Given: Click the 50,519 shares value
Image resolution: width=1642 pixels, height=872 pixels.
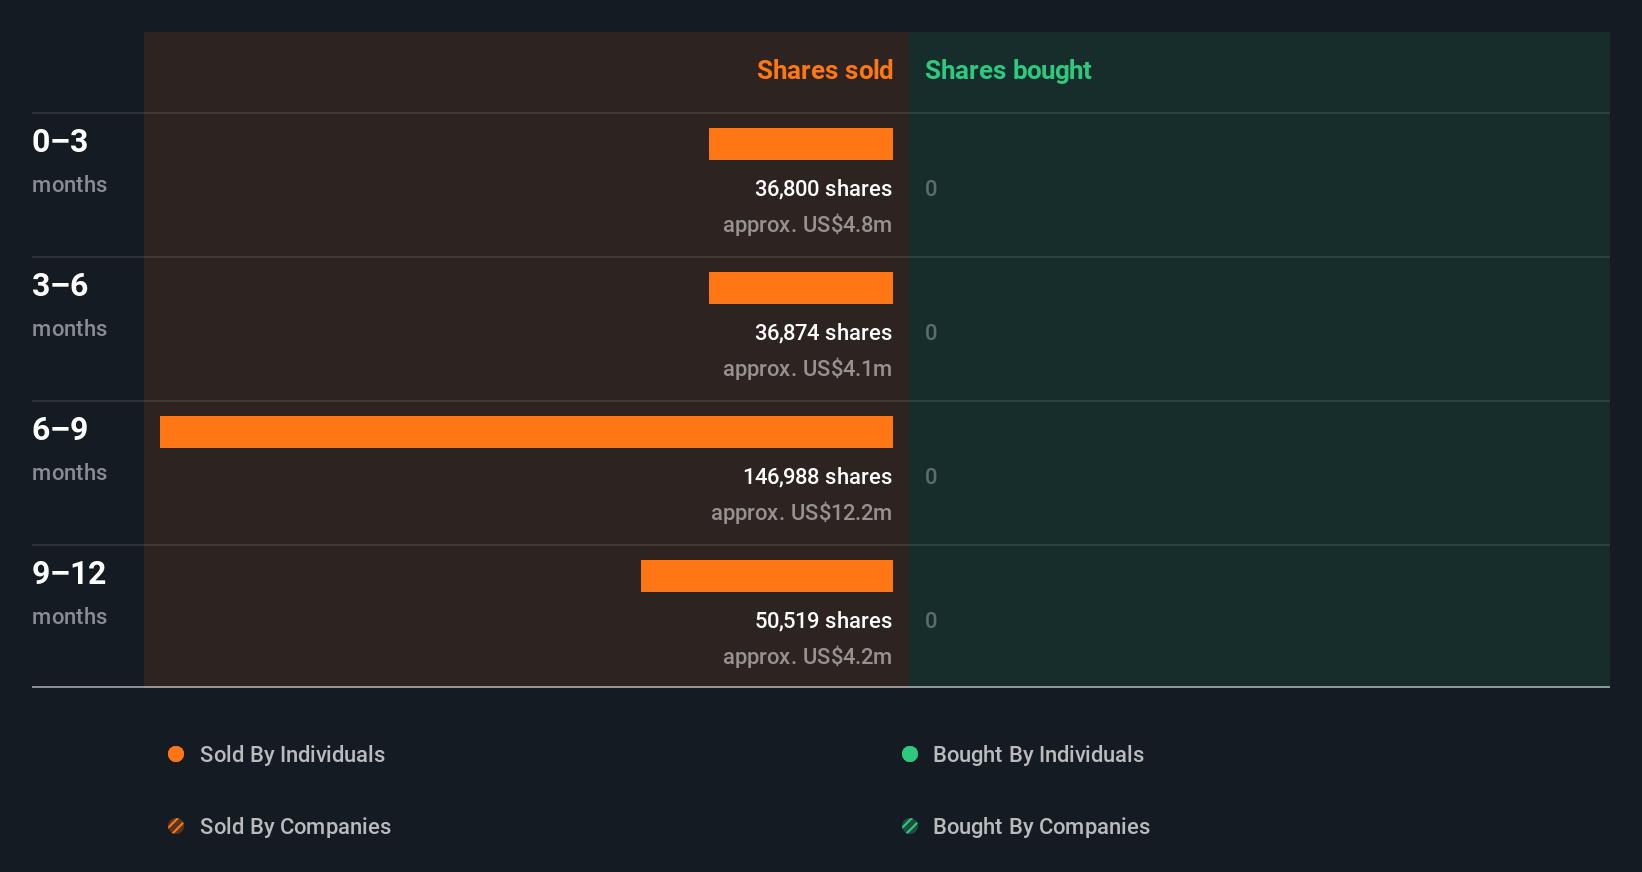Looking at the screenshot, I should click(823, 620).
